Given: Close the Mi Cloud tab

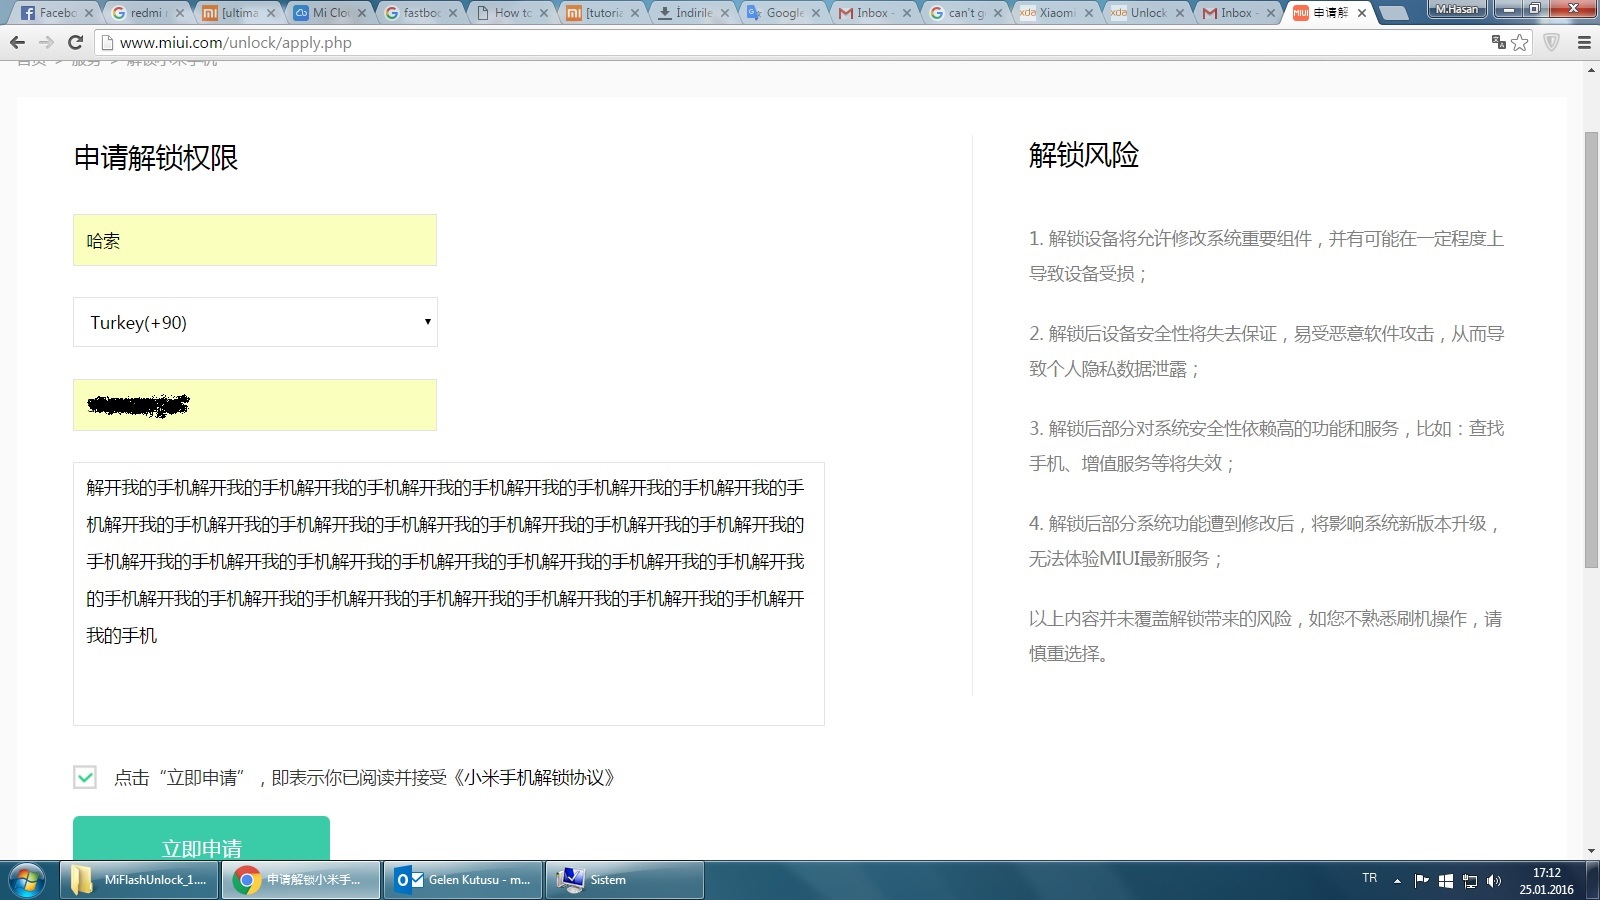Looking at the screenshot, I should [362, 13].
